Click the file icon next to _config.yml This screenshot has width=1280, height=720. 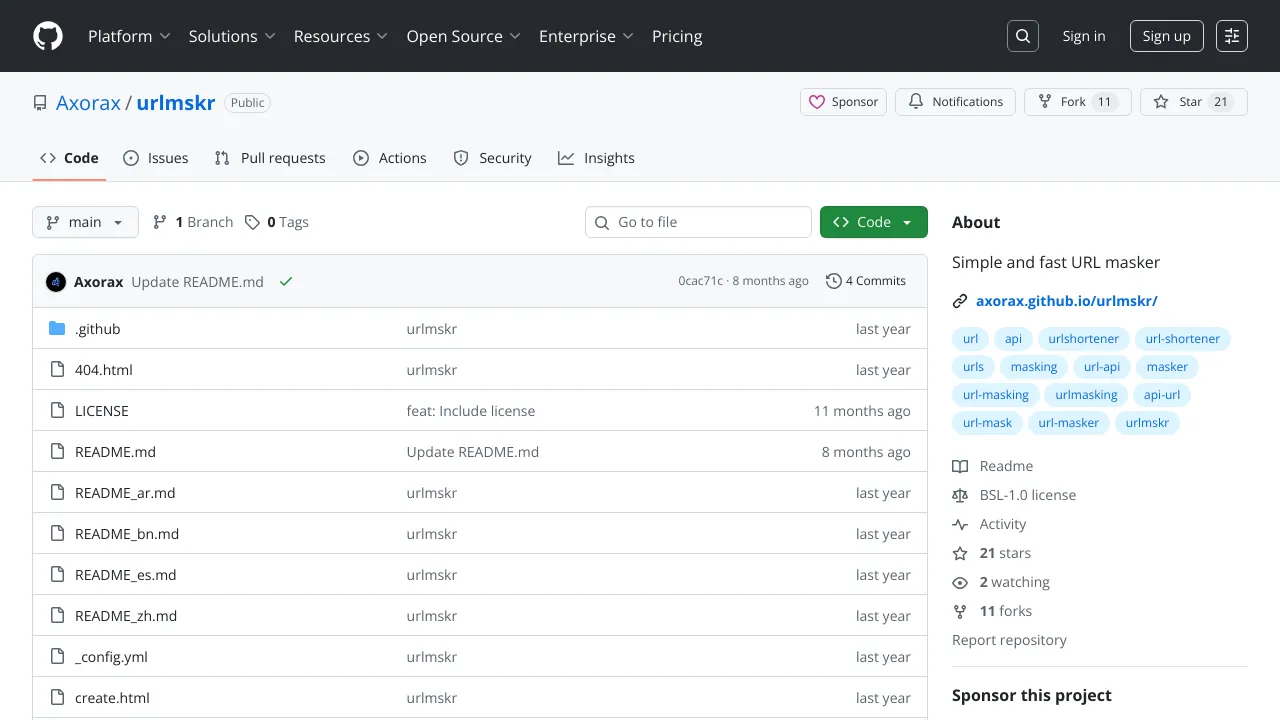click(57, 657)
